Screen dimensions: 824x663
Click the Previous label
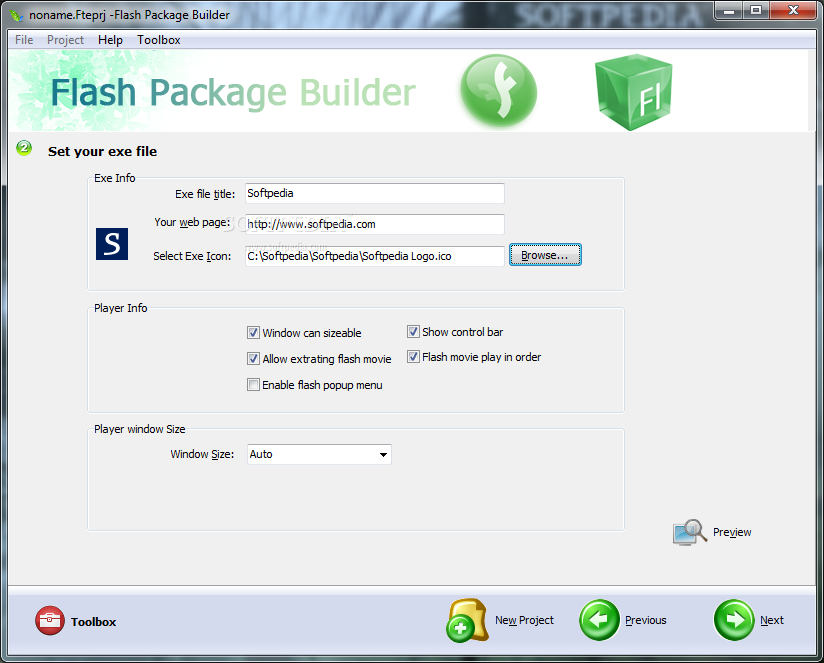[645, 620]
